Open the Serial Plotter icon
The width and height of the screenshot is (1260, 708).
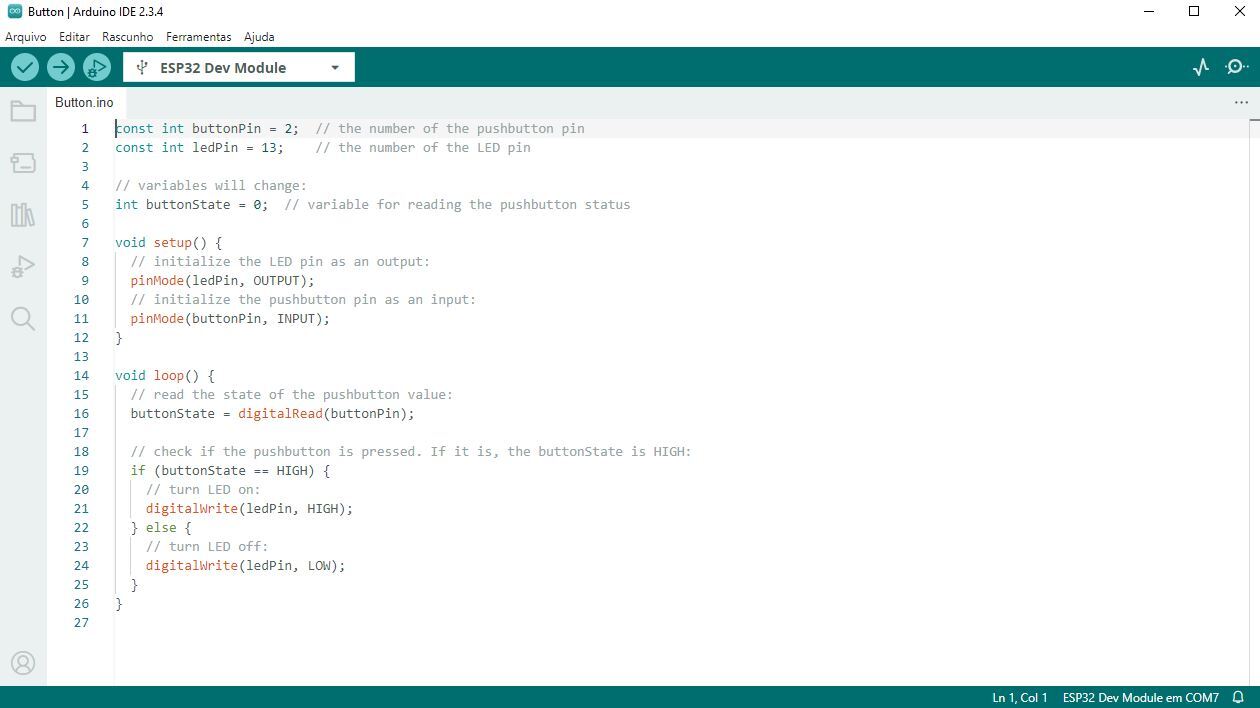click(1200, 67)
